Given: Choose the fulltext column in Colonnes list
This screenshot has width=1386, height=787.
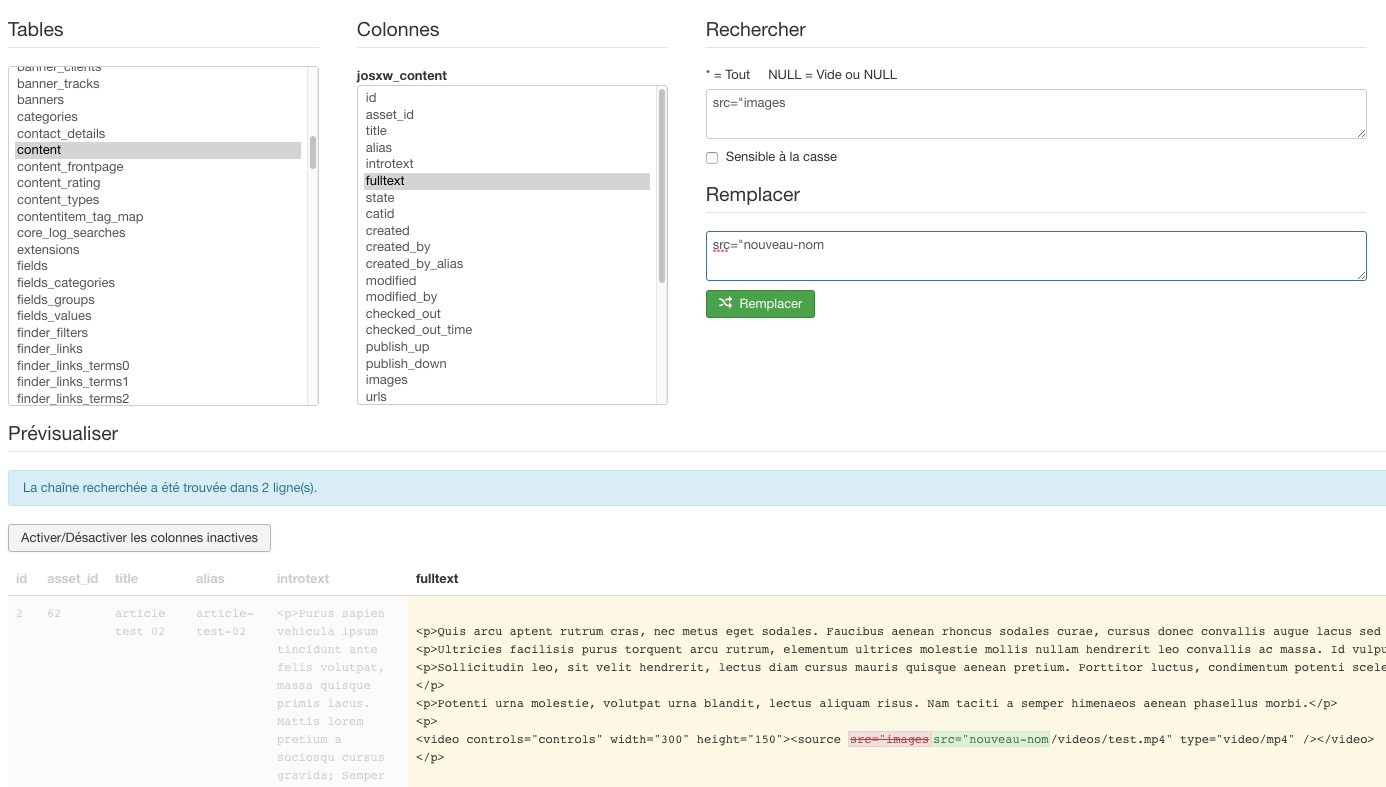Looking at the screenshot, I should pyautogui.click(x=507, y=181).
